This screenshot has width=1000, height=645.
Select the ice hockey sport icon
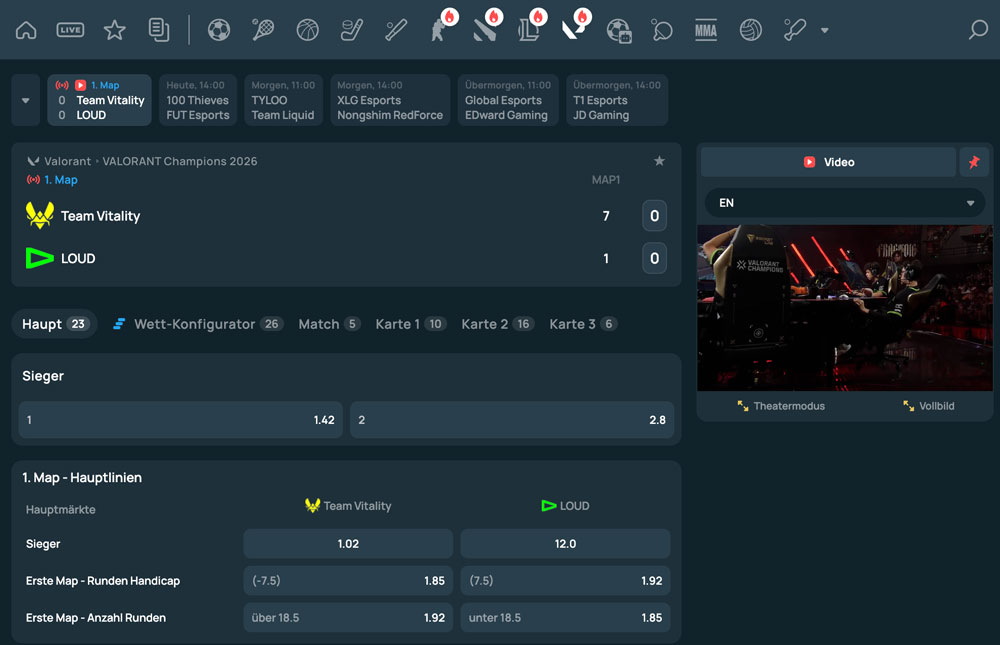coord(351,30)
